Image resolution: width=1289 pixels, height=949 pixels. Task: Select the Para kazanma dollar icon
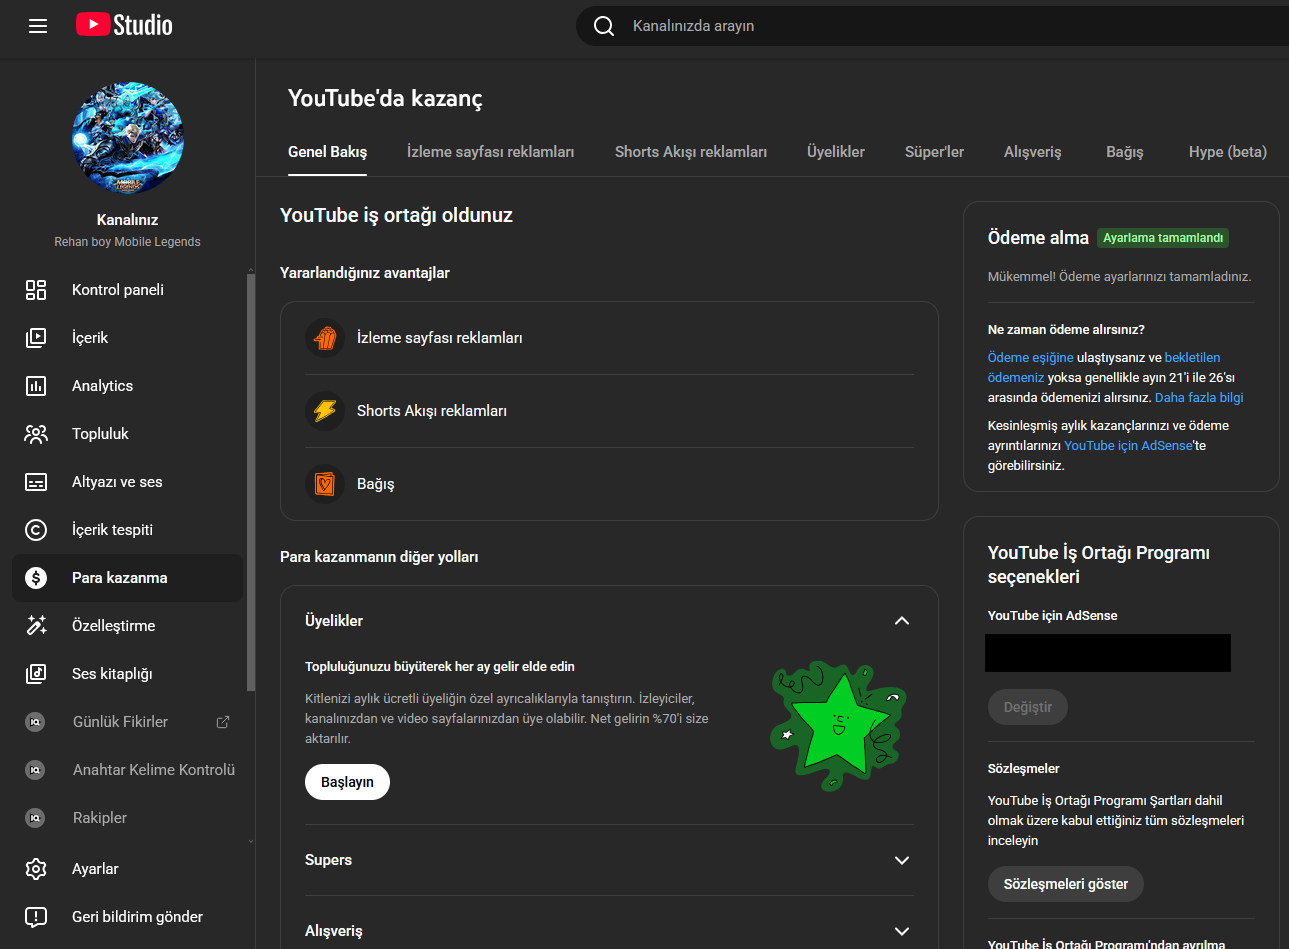36,578
